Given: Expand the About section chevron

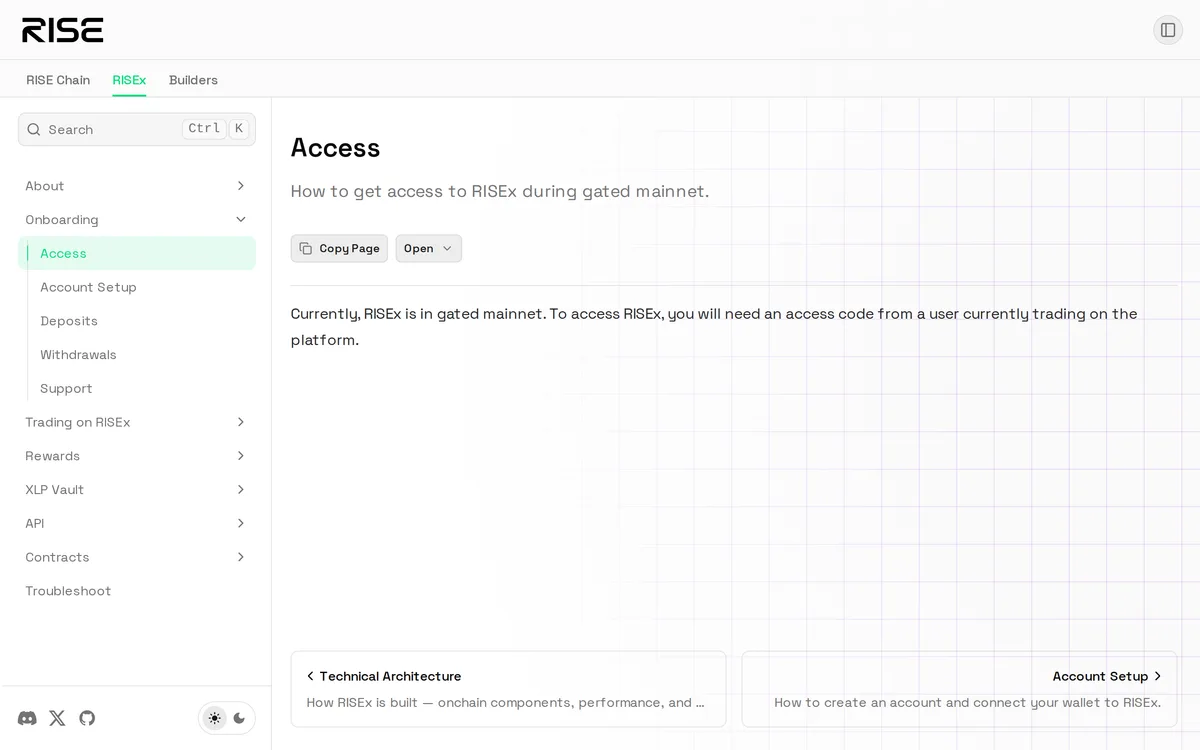Looking at the screenshot, I should [x=241, y=186].
